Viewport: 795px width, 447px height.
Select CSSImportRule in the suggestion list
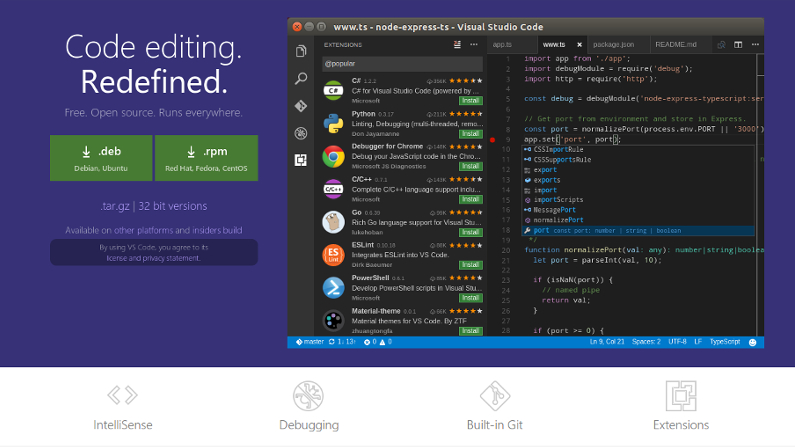638,150
